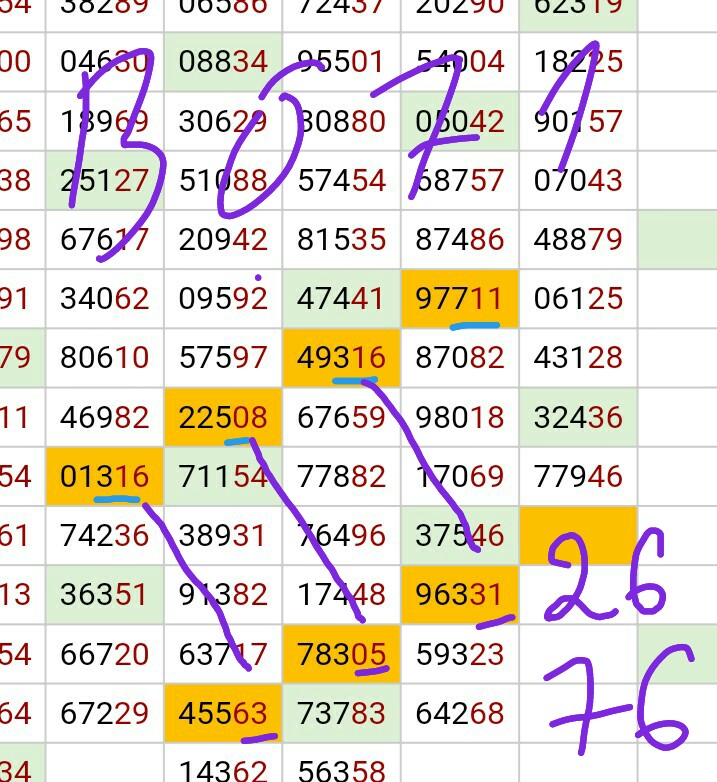Viewport: 717px width, 782px height.
Task: Click on the 87486 cell
Action: 460,239
